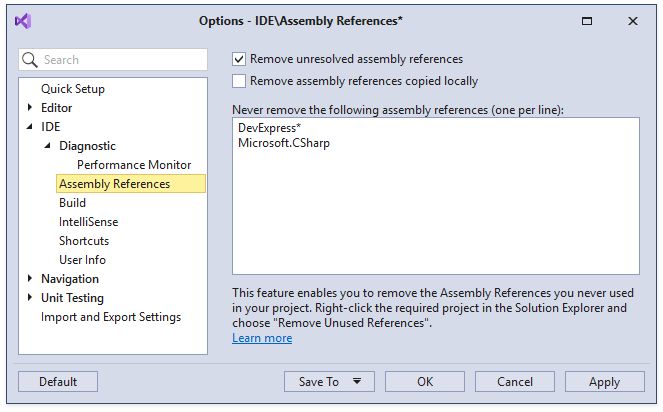Select Quick Setup in options tree
The width and height of the screenshot is (663, 412).
pyautogui.click(x=72, y=89)
